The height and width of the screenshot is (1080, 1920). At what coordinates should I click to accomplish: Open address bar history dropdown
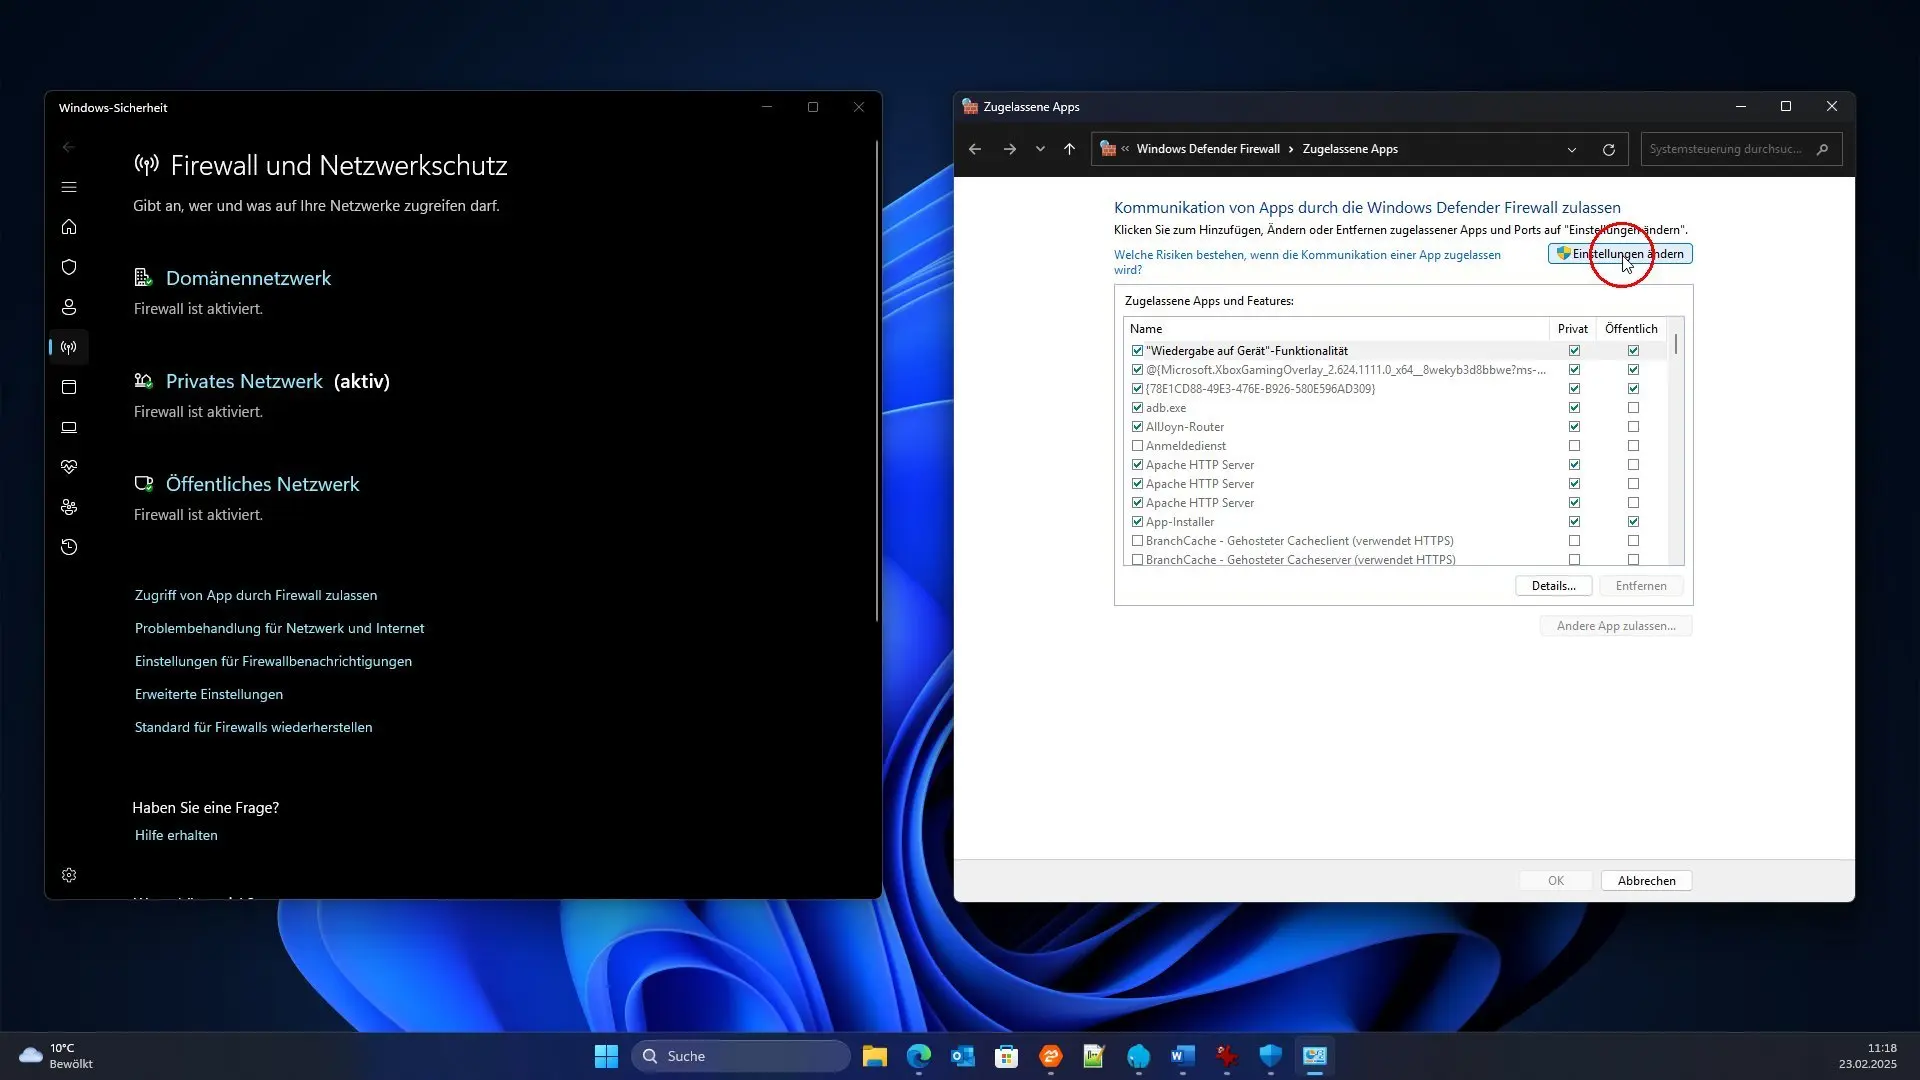pos(1572,150)
